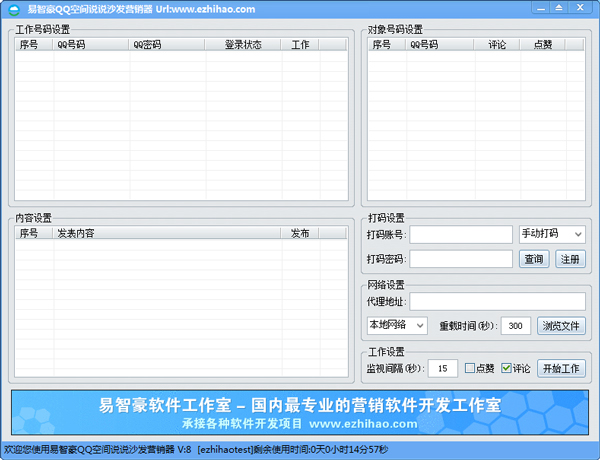Click the 查询 button
The width and height of the screenshot is (600, 460).
535,259
